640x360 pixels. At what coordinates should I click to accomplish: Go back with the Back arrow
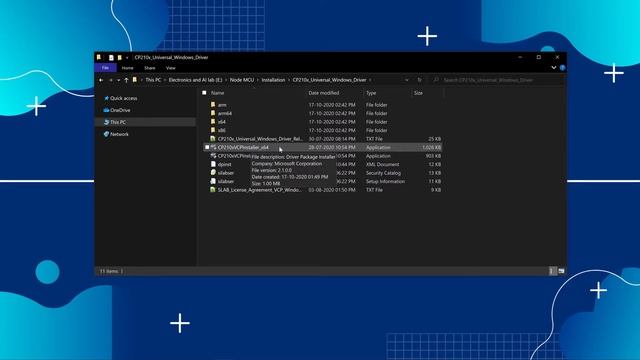pyautogui.click(x=101, y=80)
